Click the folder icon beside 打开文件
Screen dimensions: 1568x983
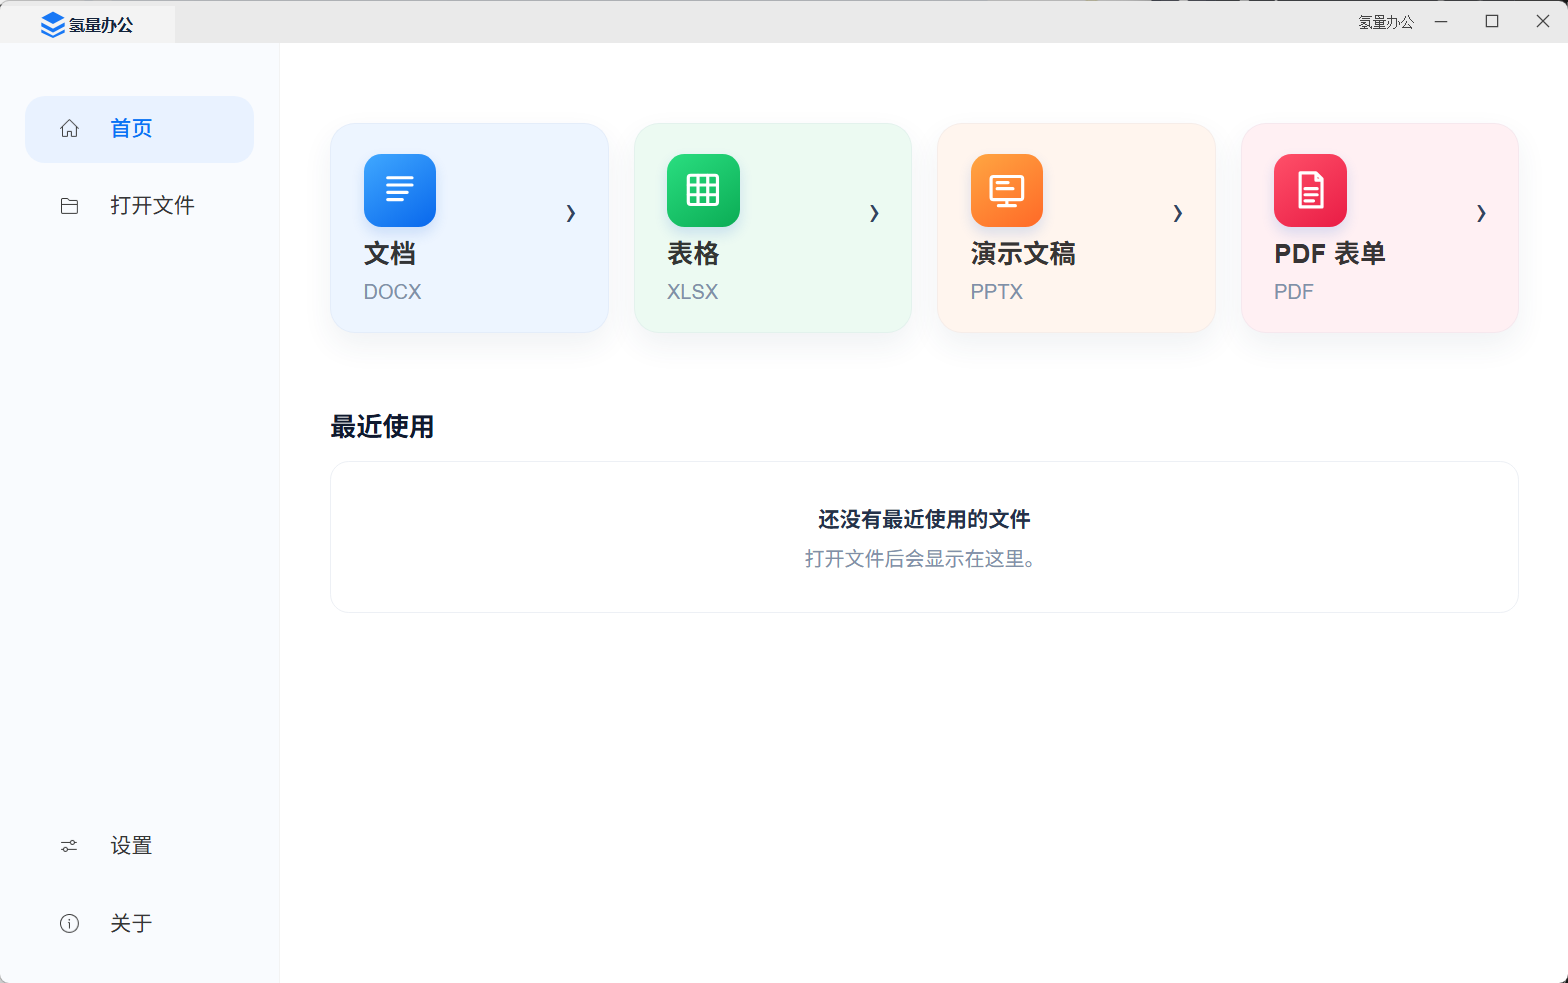[x=69, y=206]
